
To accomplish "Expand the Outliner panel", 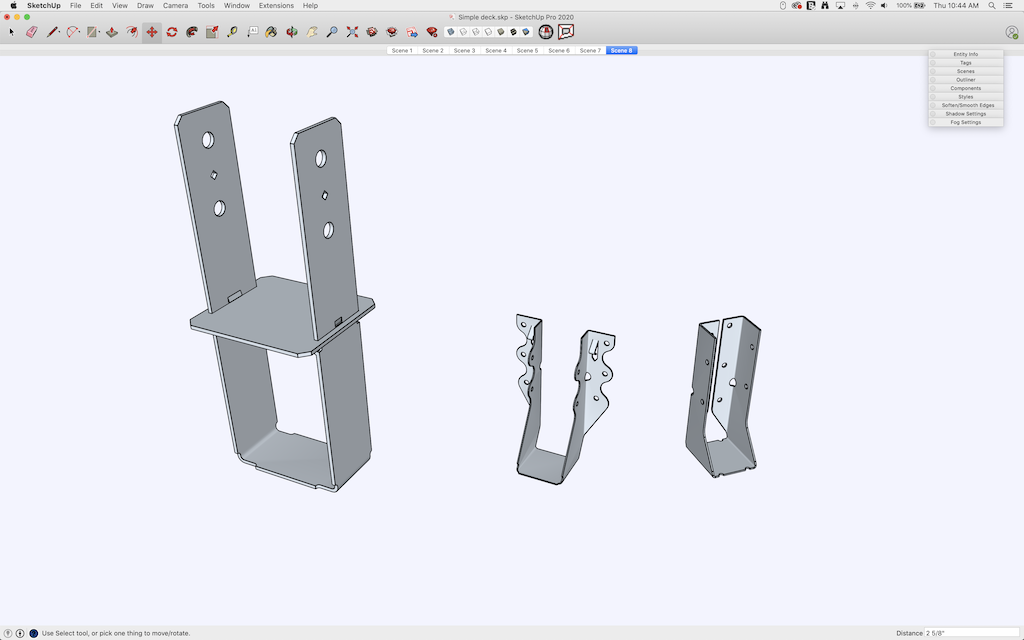I will point(965,80).
